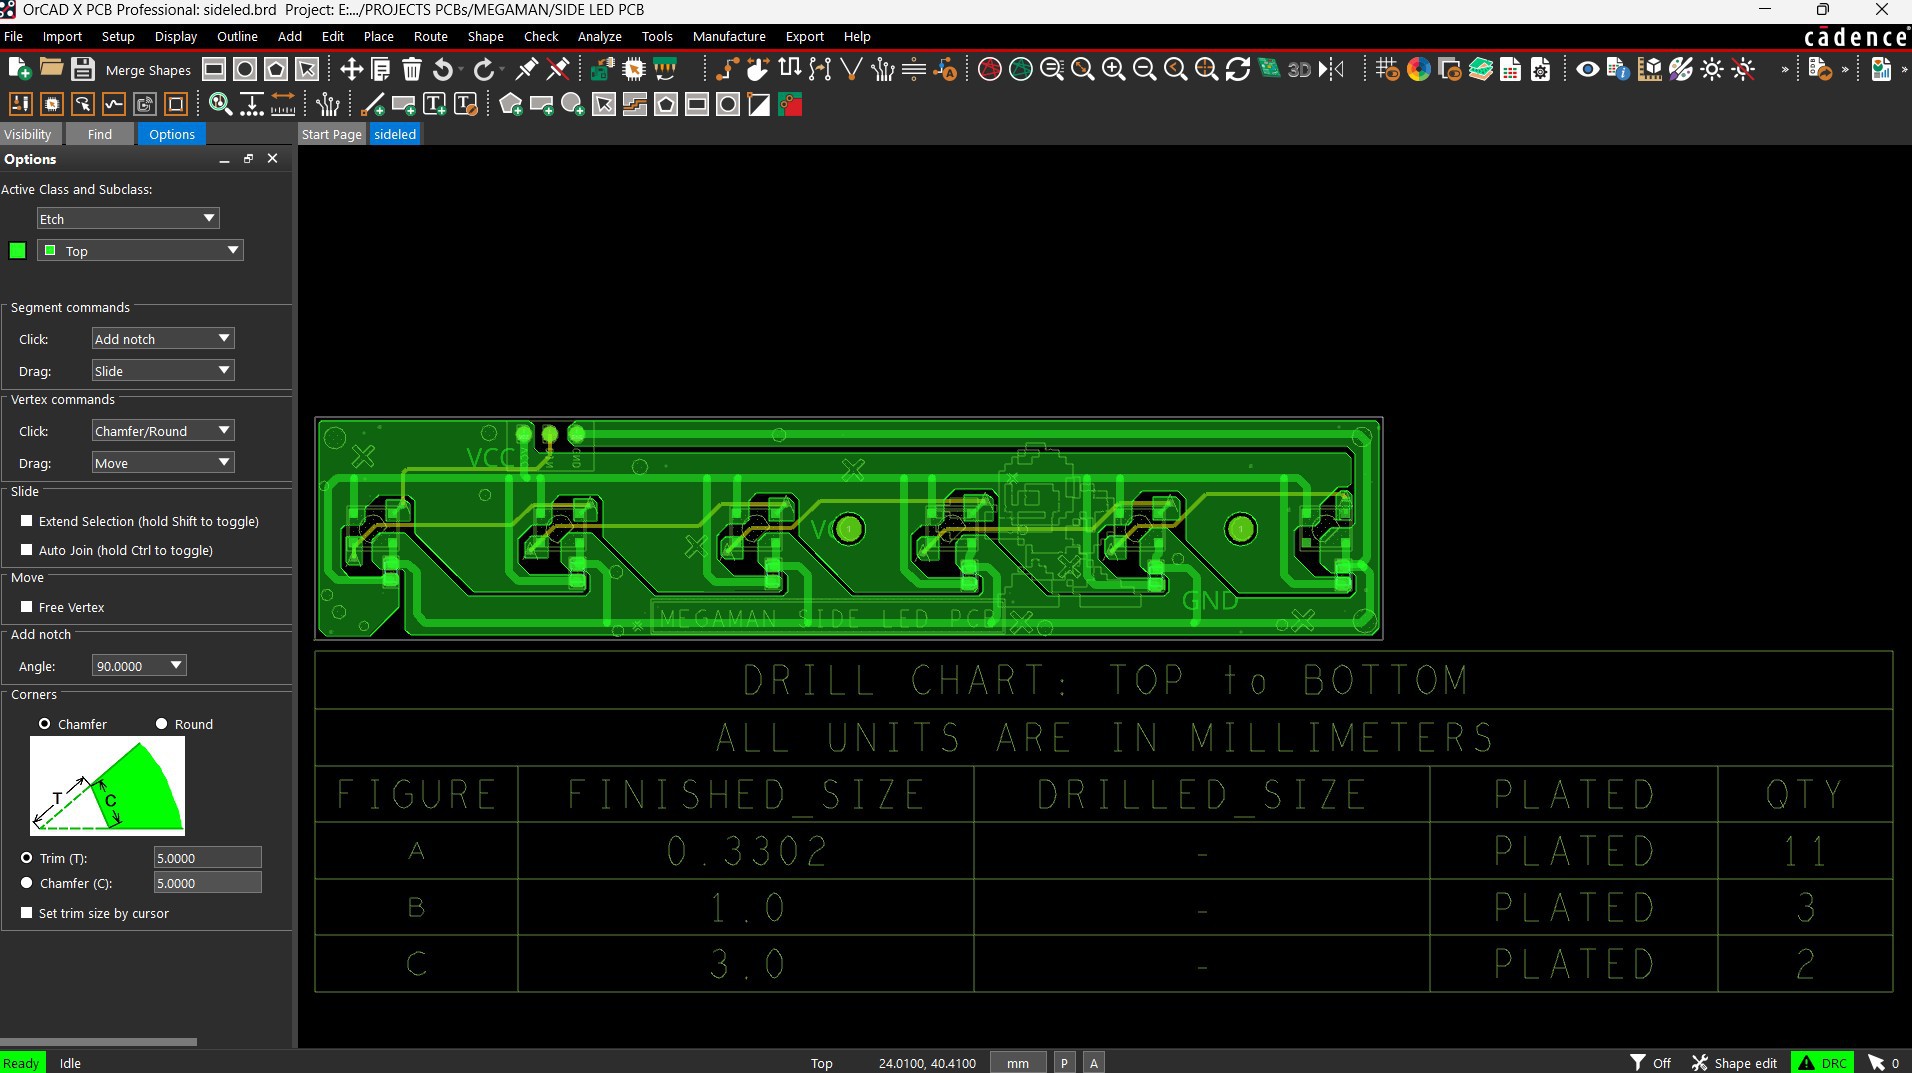Click the Move tool cross-arrow icon
Screen dimensions: 1912x1073
351,69
